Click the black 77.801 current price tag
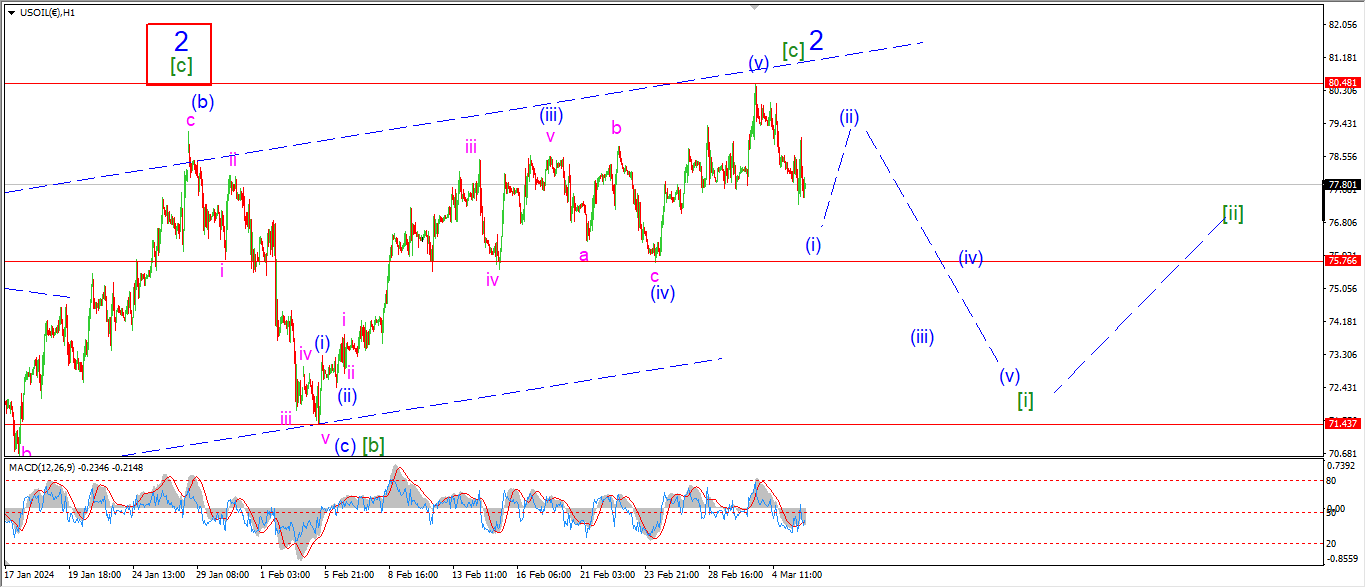Image resolution: width=1366 pixels, height=588 pixels. pos(1342,185)
